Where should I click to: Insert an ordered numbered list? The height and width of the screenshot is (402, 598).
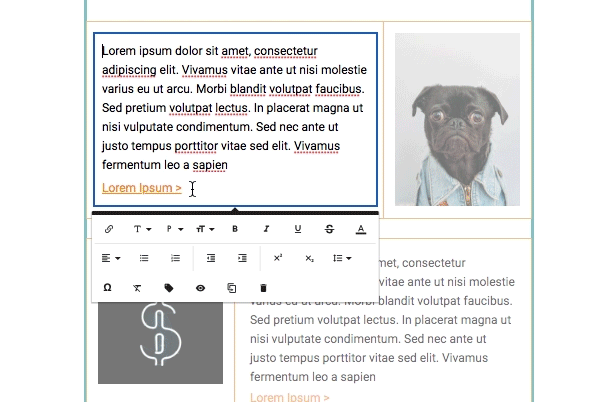coord(175,258)
